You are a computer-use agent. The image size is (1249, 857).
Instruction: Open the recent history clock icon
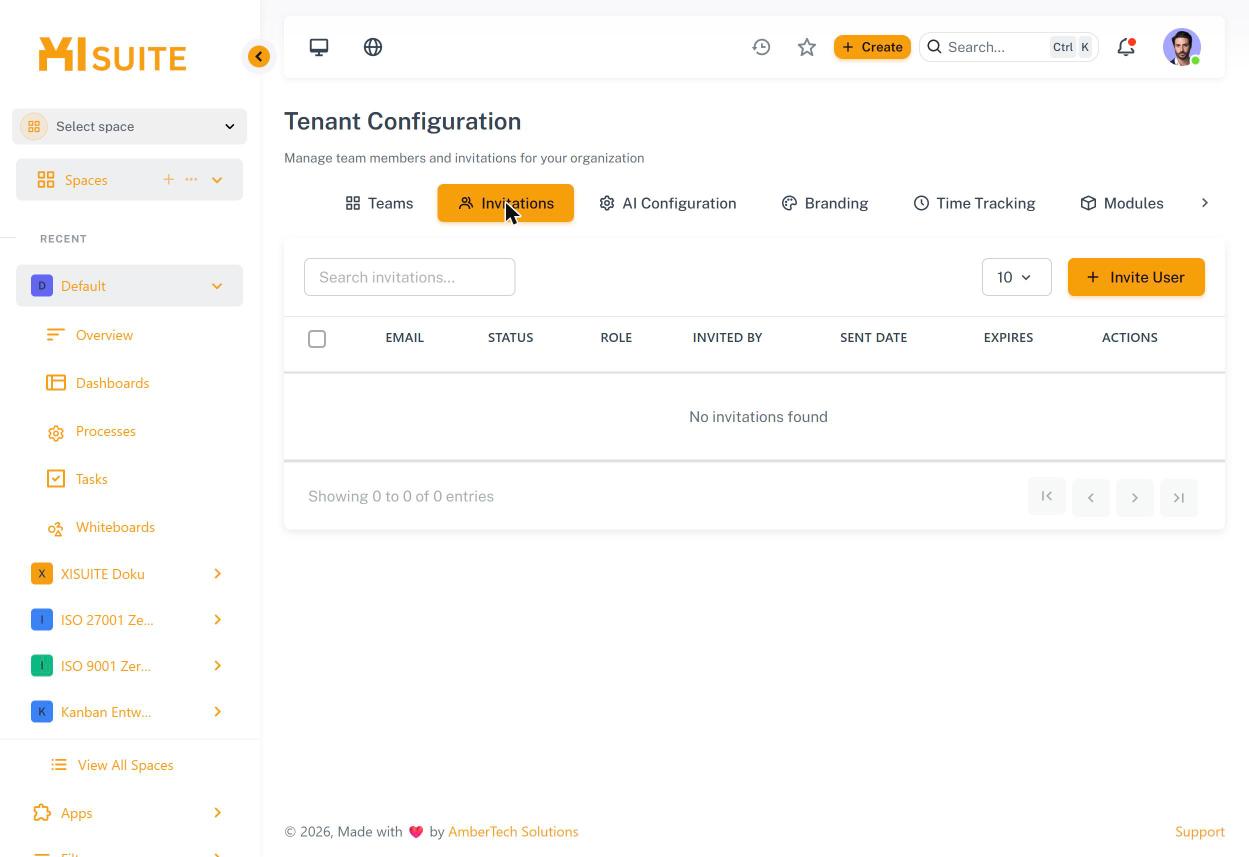(x=761, y=47)
